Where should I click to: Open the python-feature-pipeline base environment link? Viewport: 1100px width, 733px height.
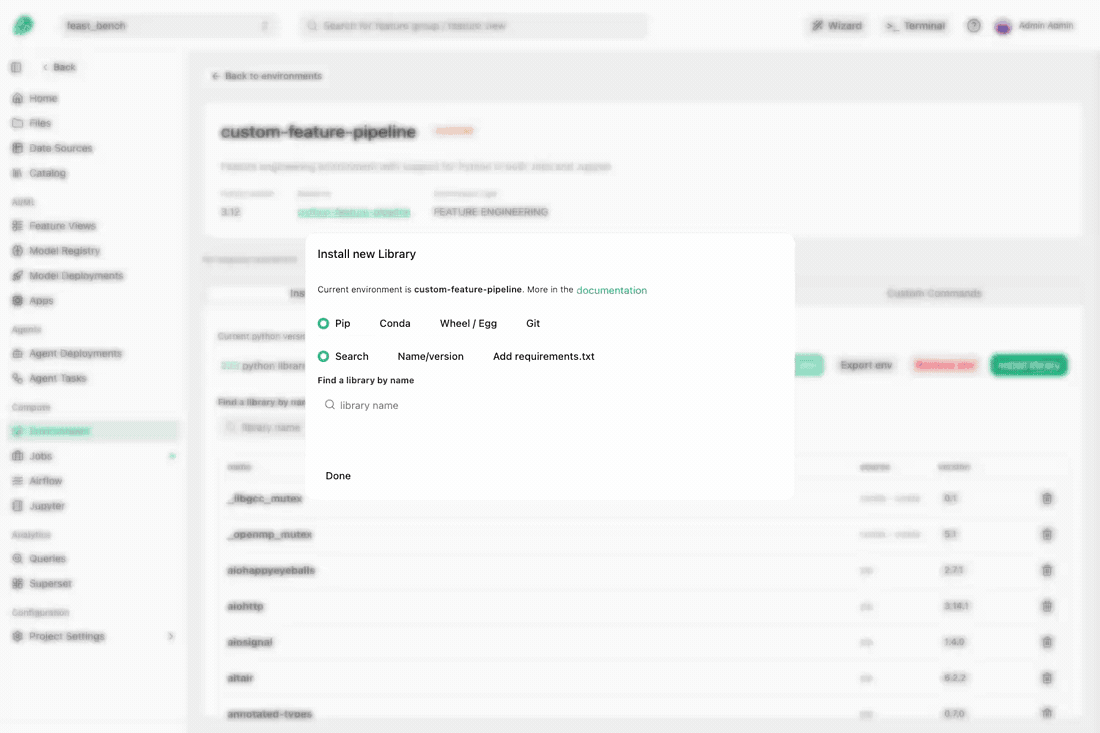point(354,212)
